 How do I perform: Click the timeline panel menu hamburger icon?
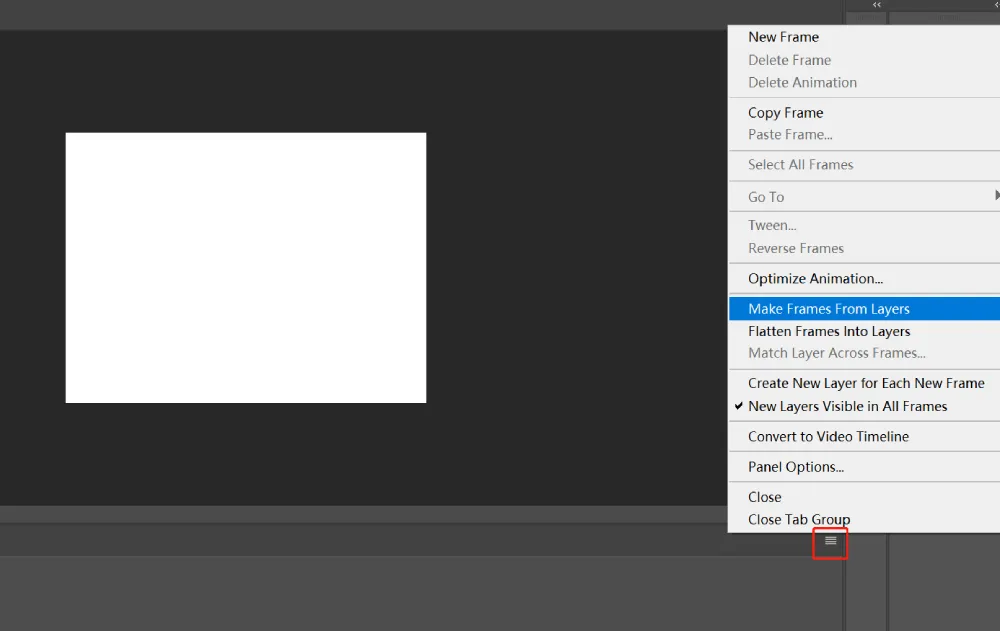click(x=830, y=541)
